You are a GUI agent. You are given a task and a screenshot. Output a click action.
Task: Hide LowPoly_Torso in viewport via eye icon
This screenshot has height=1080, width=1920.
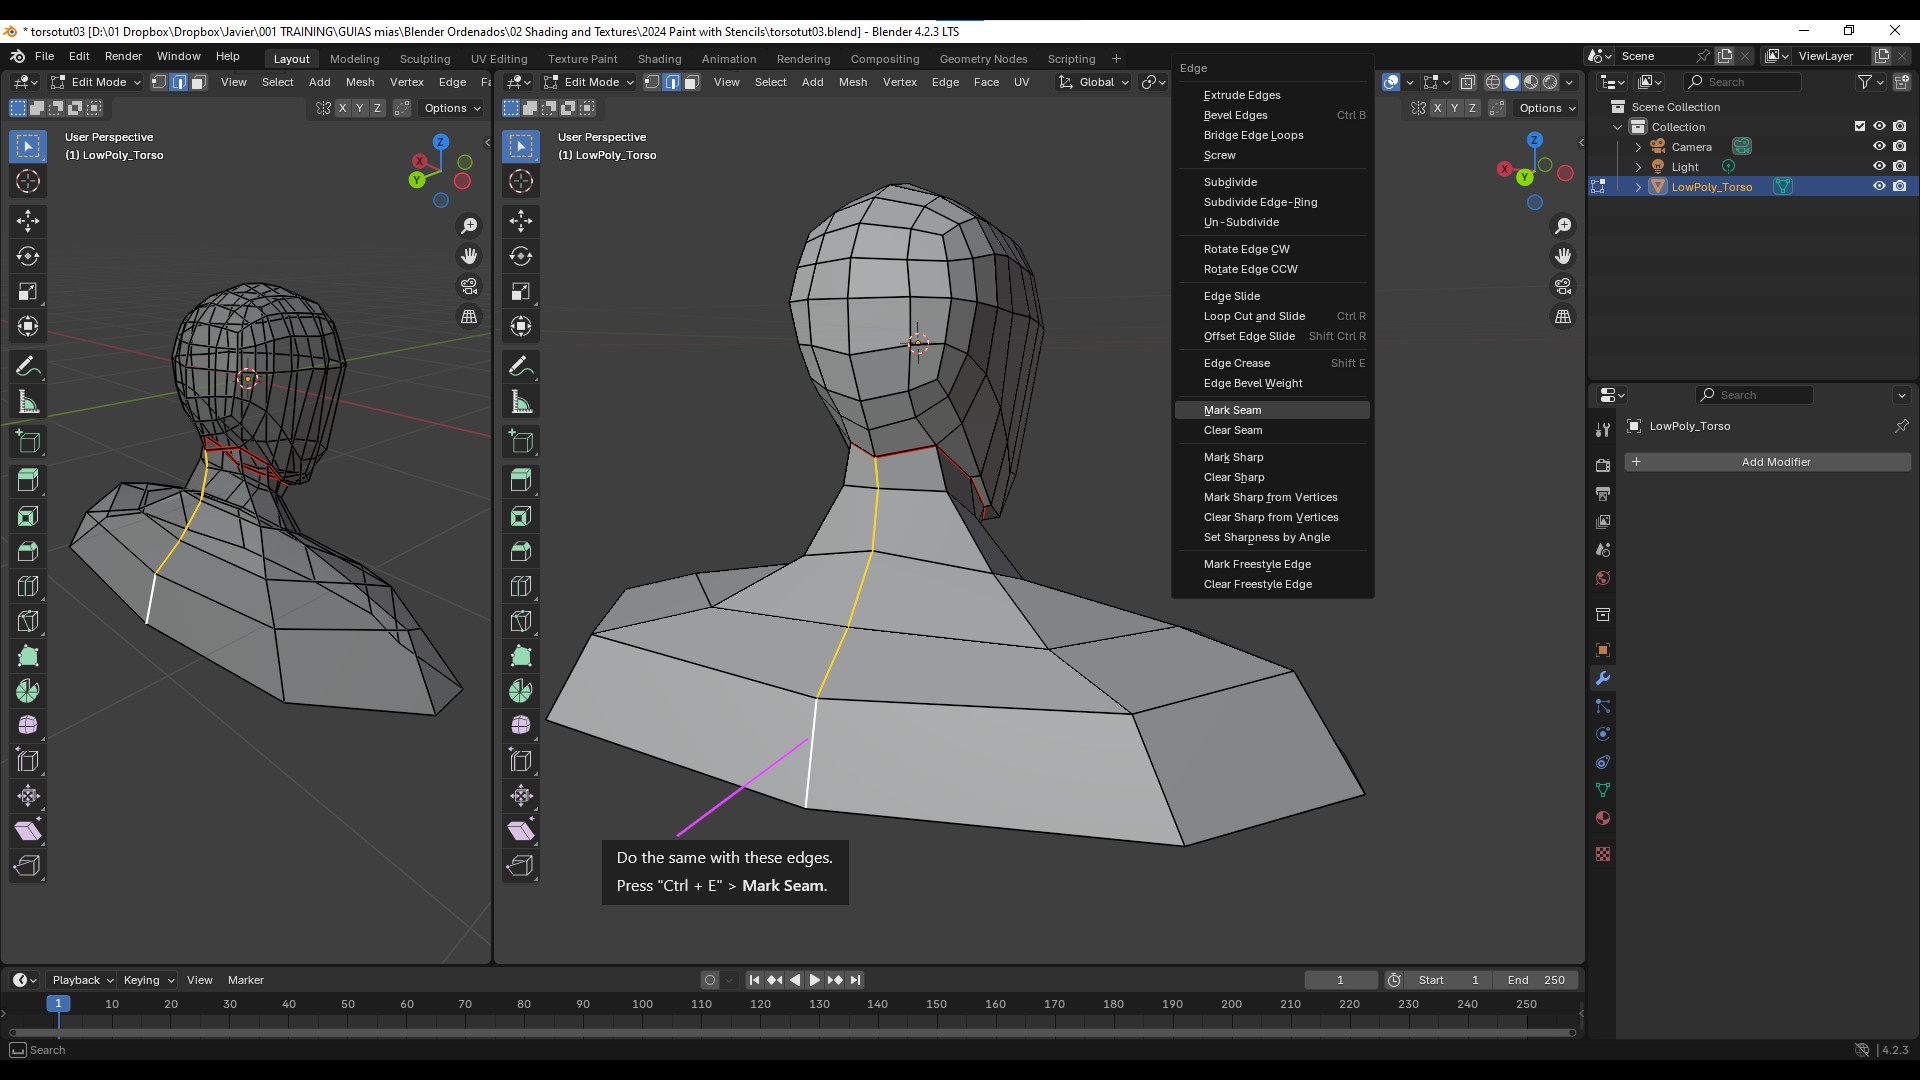(1879, 187)
